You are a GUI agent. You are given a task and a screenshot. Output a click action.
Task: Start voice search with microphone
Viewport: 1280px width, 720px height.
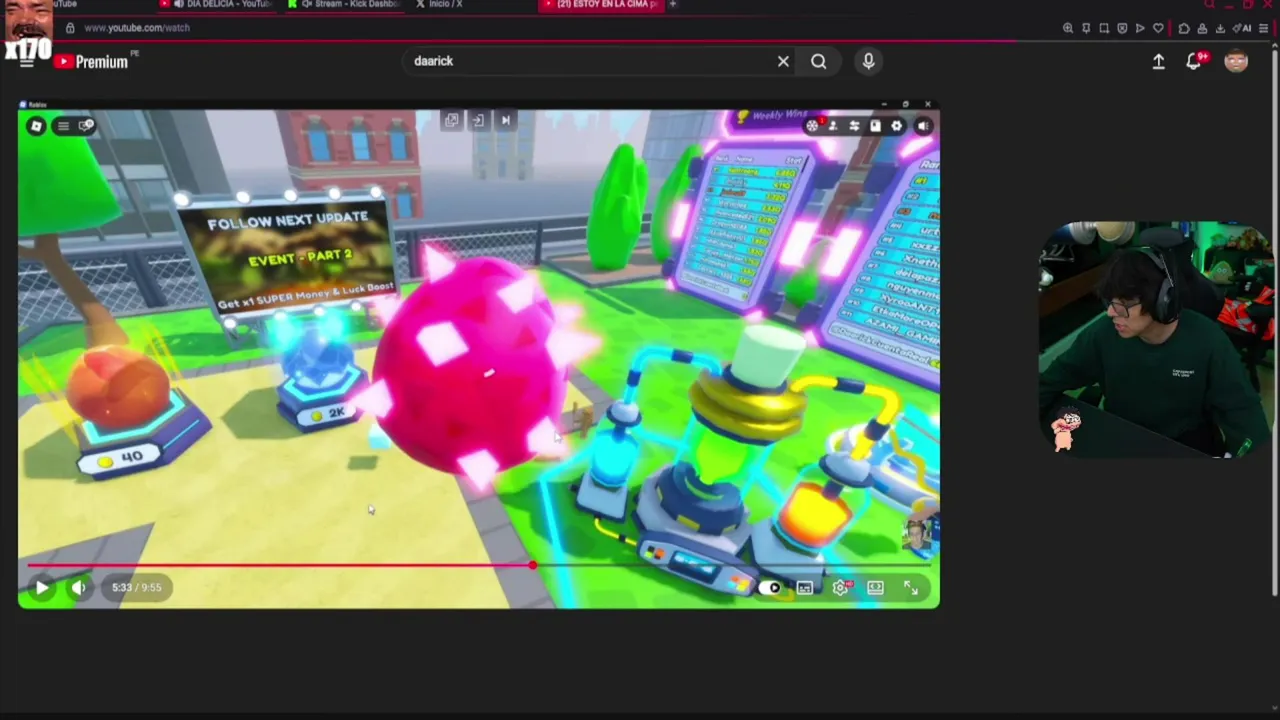[868, 61]
